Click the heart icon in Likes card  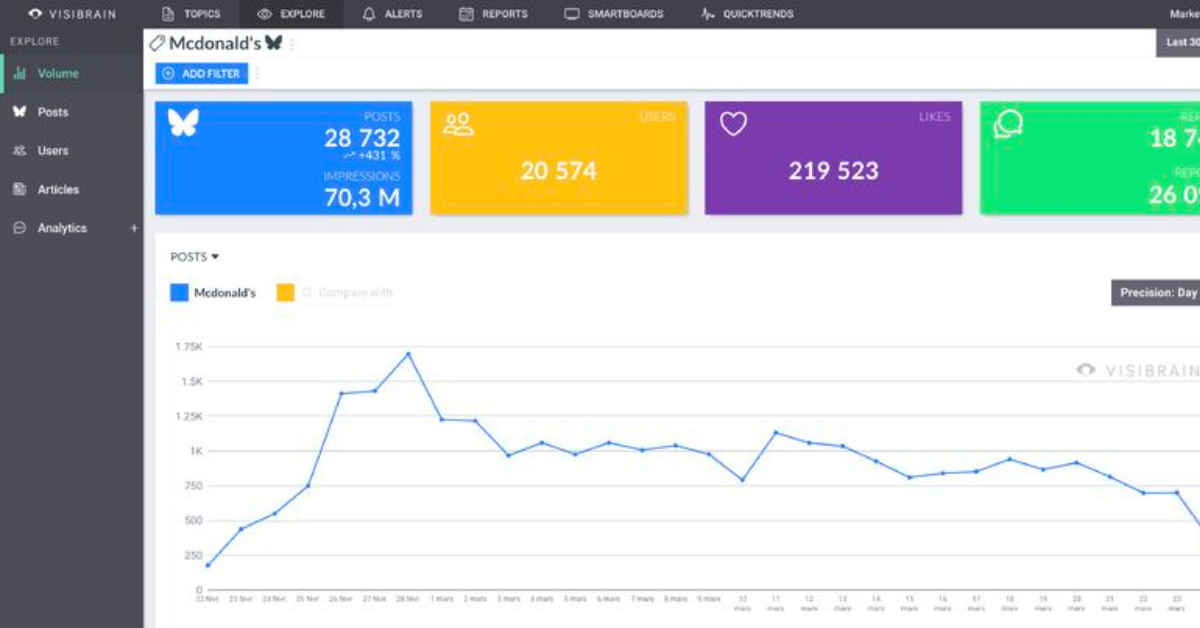(x=734, y=124)
